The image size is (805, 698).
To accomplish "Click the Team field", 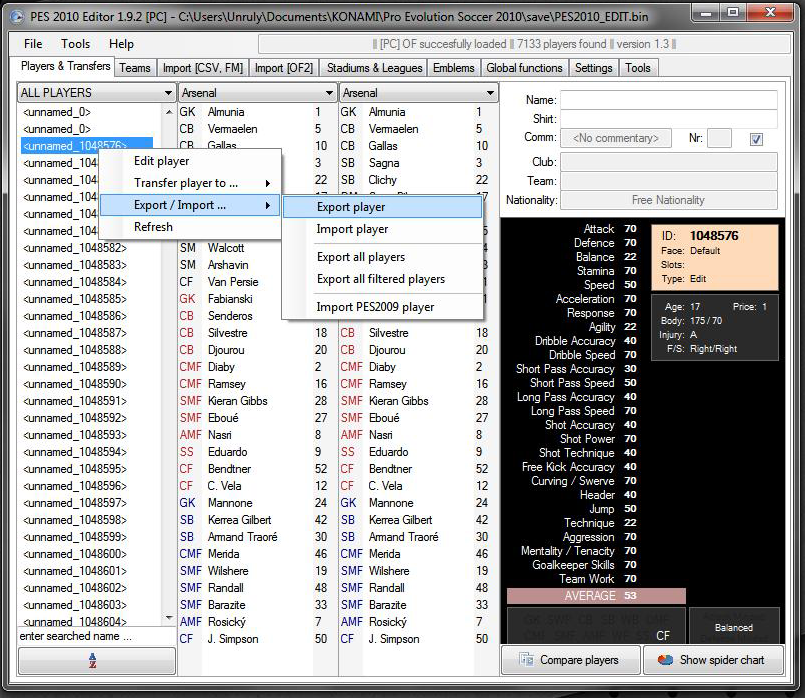I will click(x=668, y=181).
